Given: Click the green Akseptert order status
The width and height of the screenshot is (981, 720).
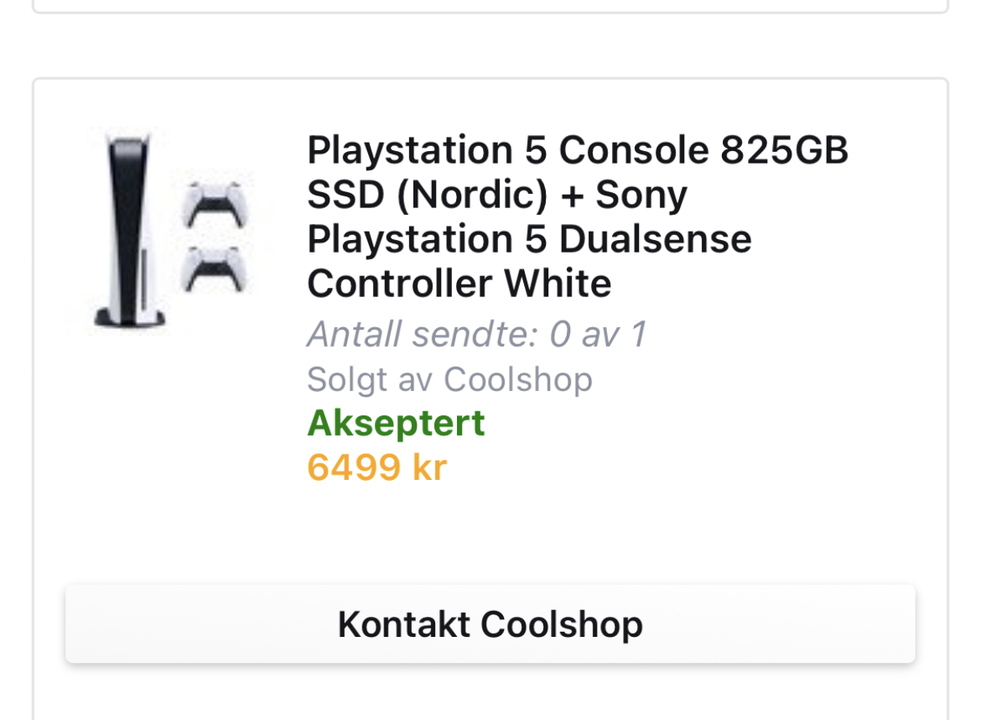Looking at the screenshot, I should 395,423.
